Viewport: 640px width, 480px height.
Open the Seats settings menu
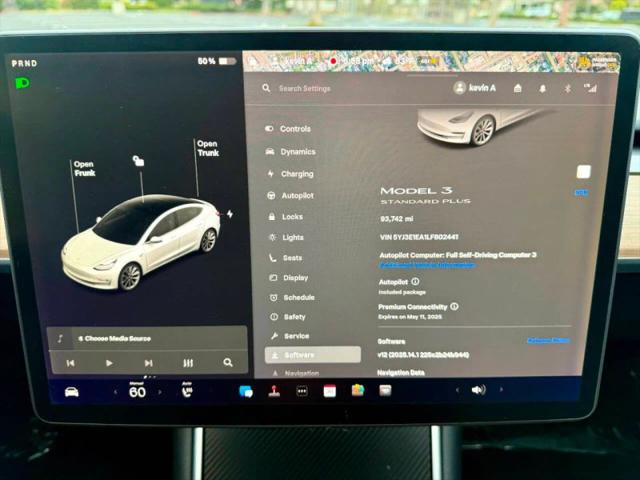(x=285, y=258)
